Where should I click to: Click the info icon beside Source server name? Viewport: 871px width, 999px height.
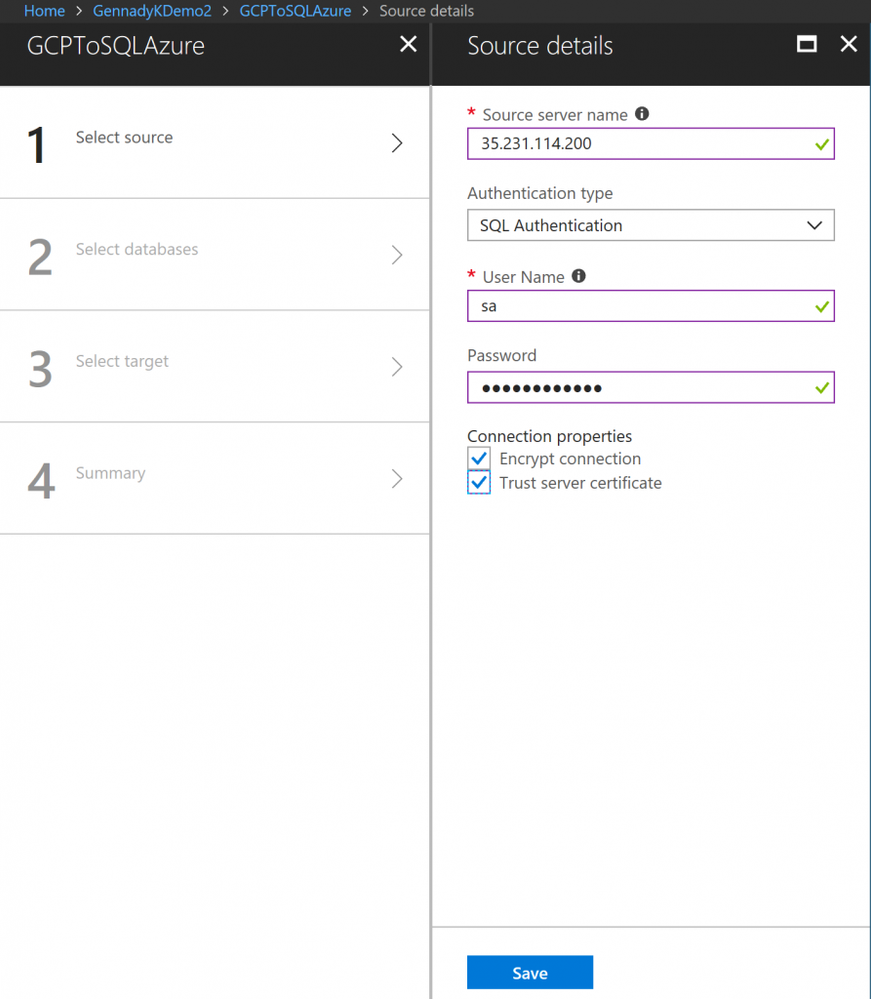tap(642, 114)
